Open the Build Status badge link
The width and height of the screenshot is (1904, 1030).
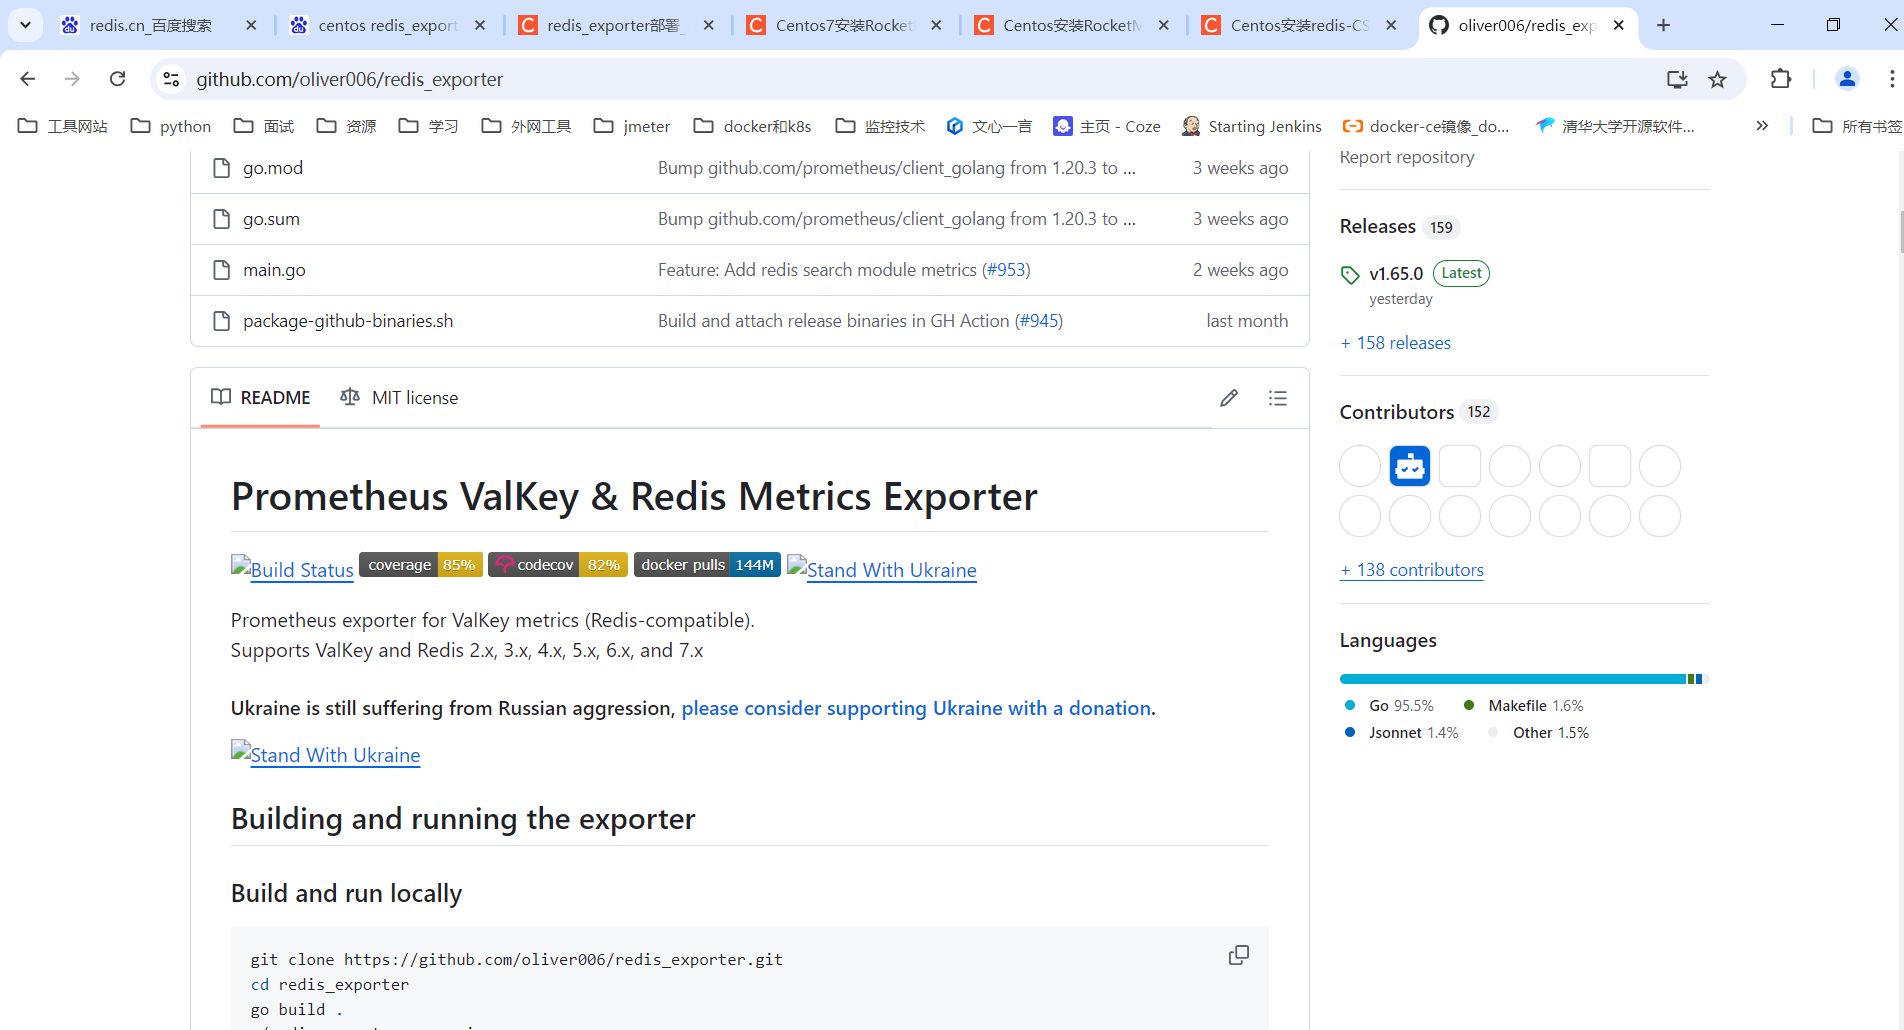[x=292, y=569]
